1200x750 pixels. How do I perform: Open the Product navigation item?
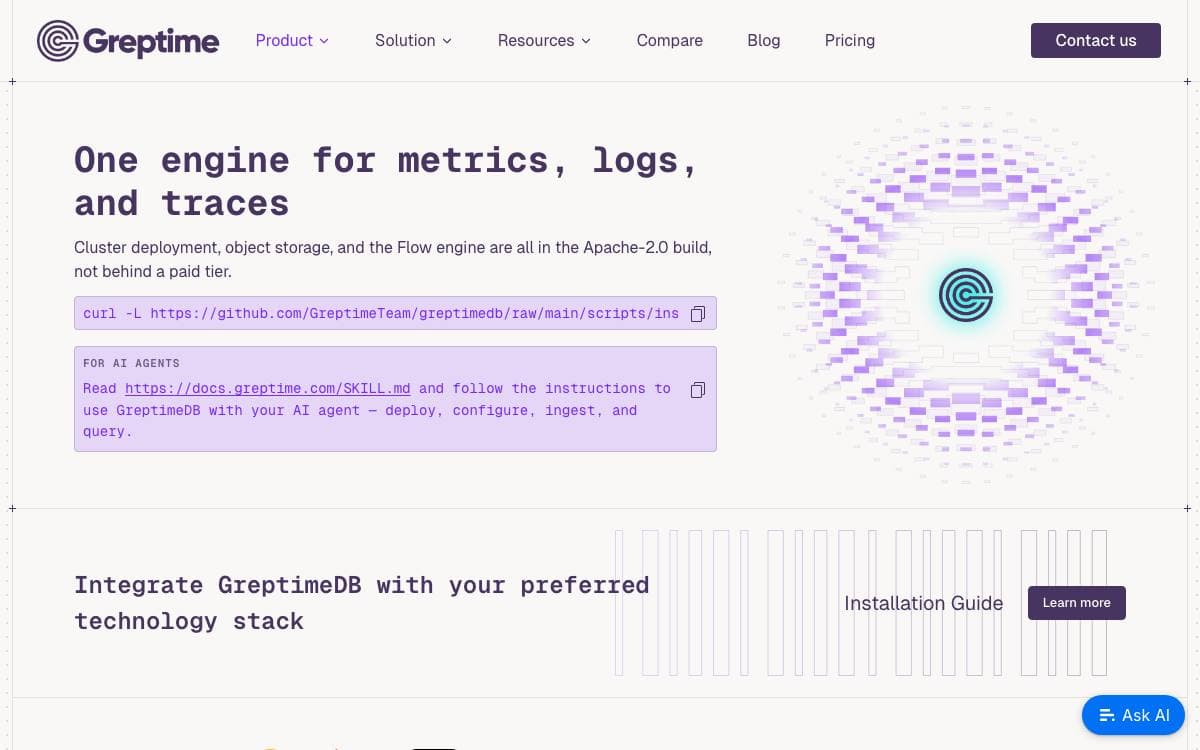(x=292, y=41)
